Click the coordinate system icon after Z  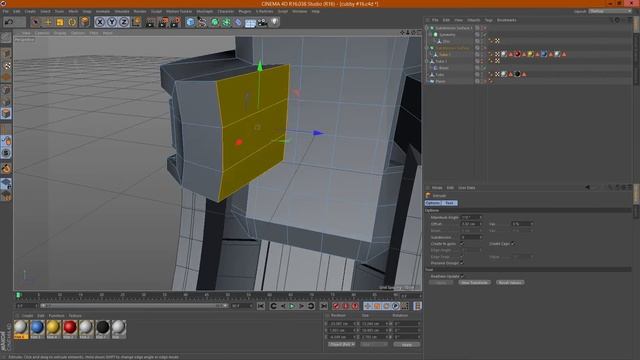coord(136,22)
